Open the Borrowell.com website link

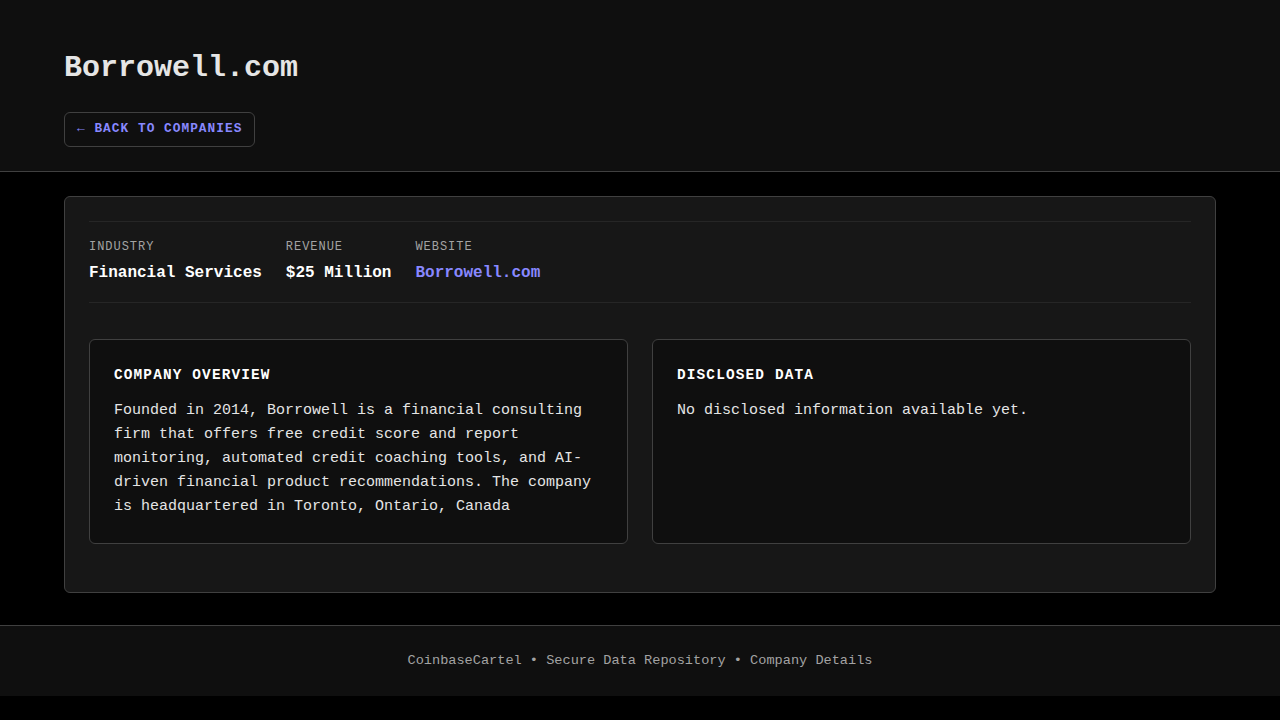[477, 272]
